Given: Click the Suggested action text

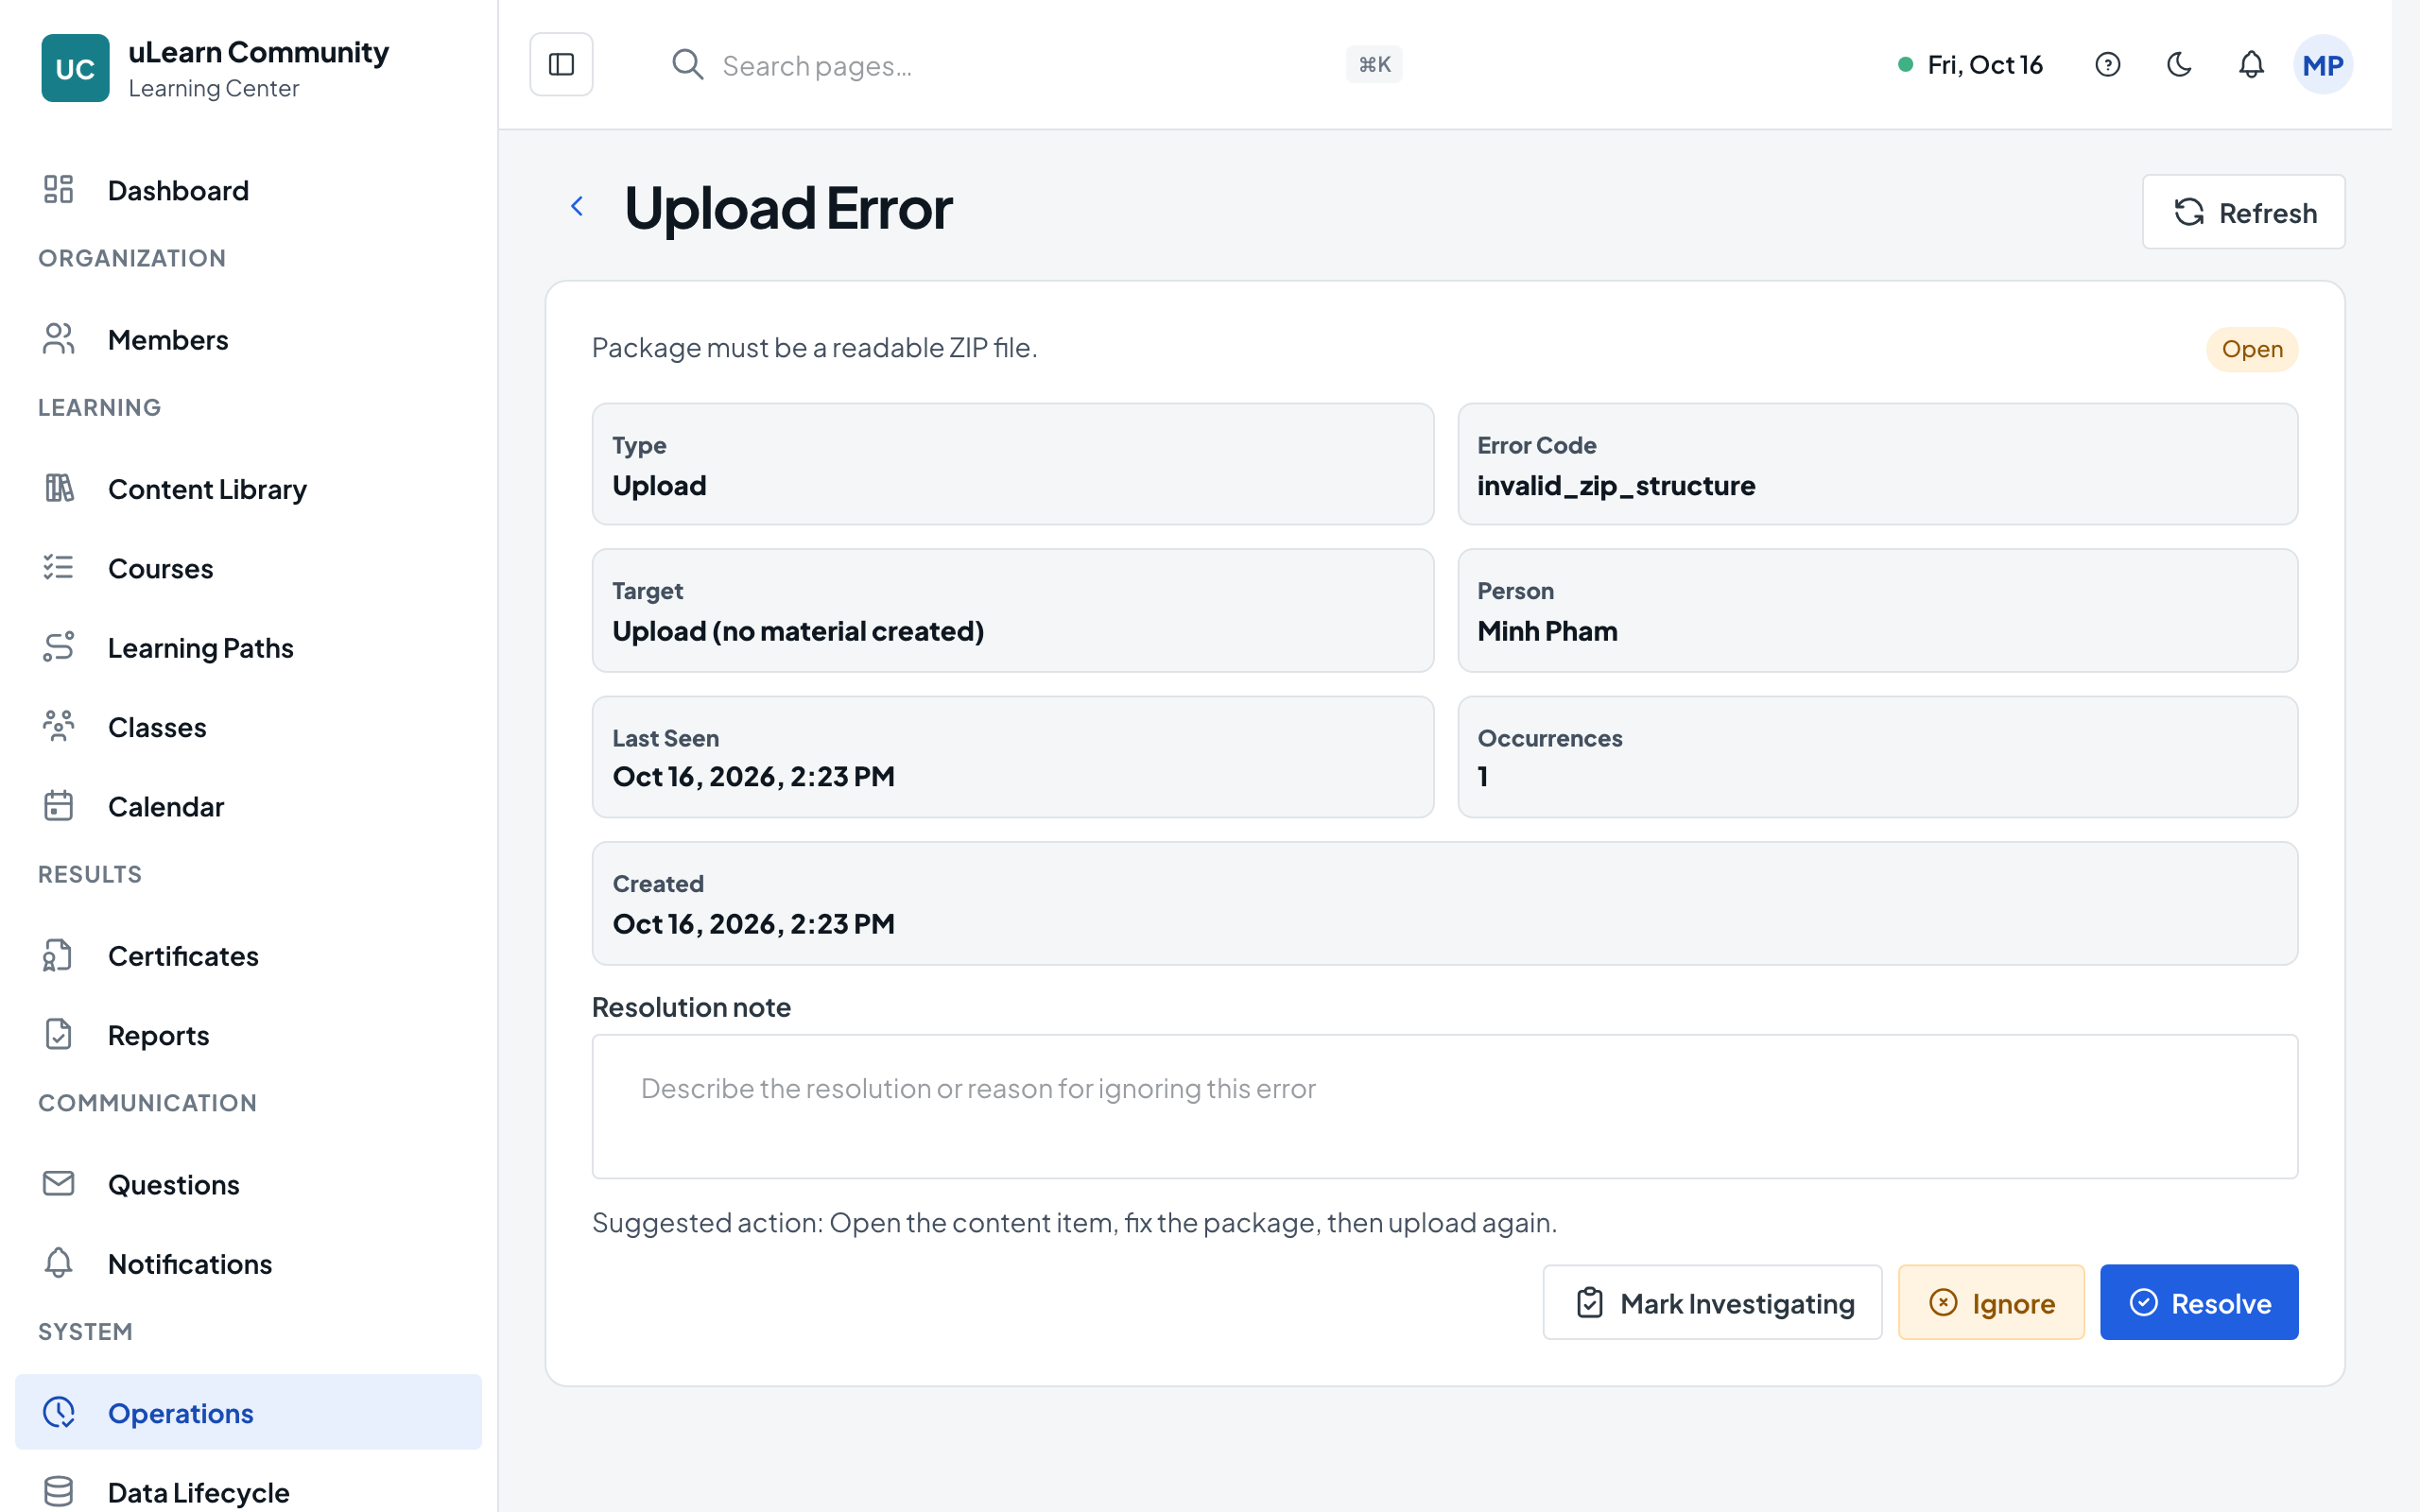Looking at the screenshot, I should pyautogui.click(x=1074, y=1222).
